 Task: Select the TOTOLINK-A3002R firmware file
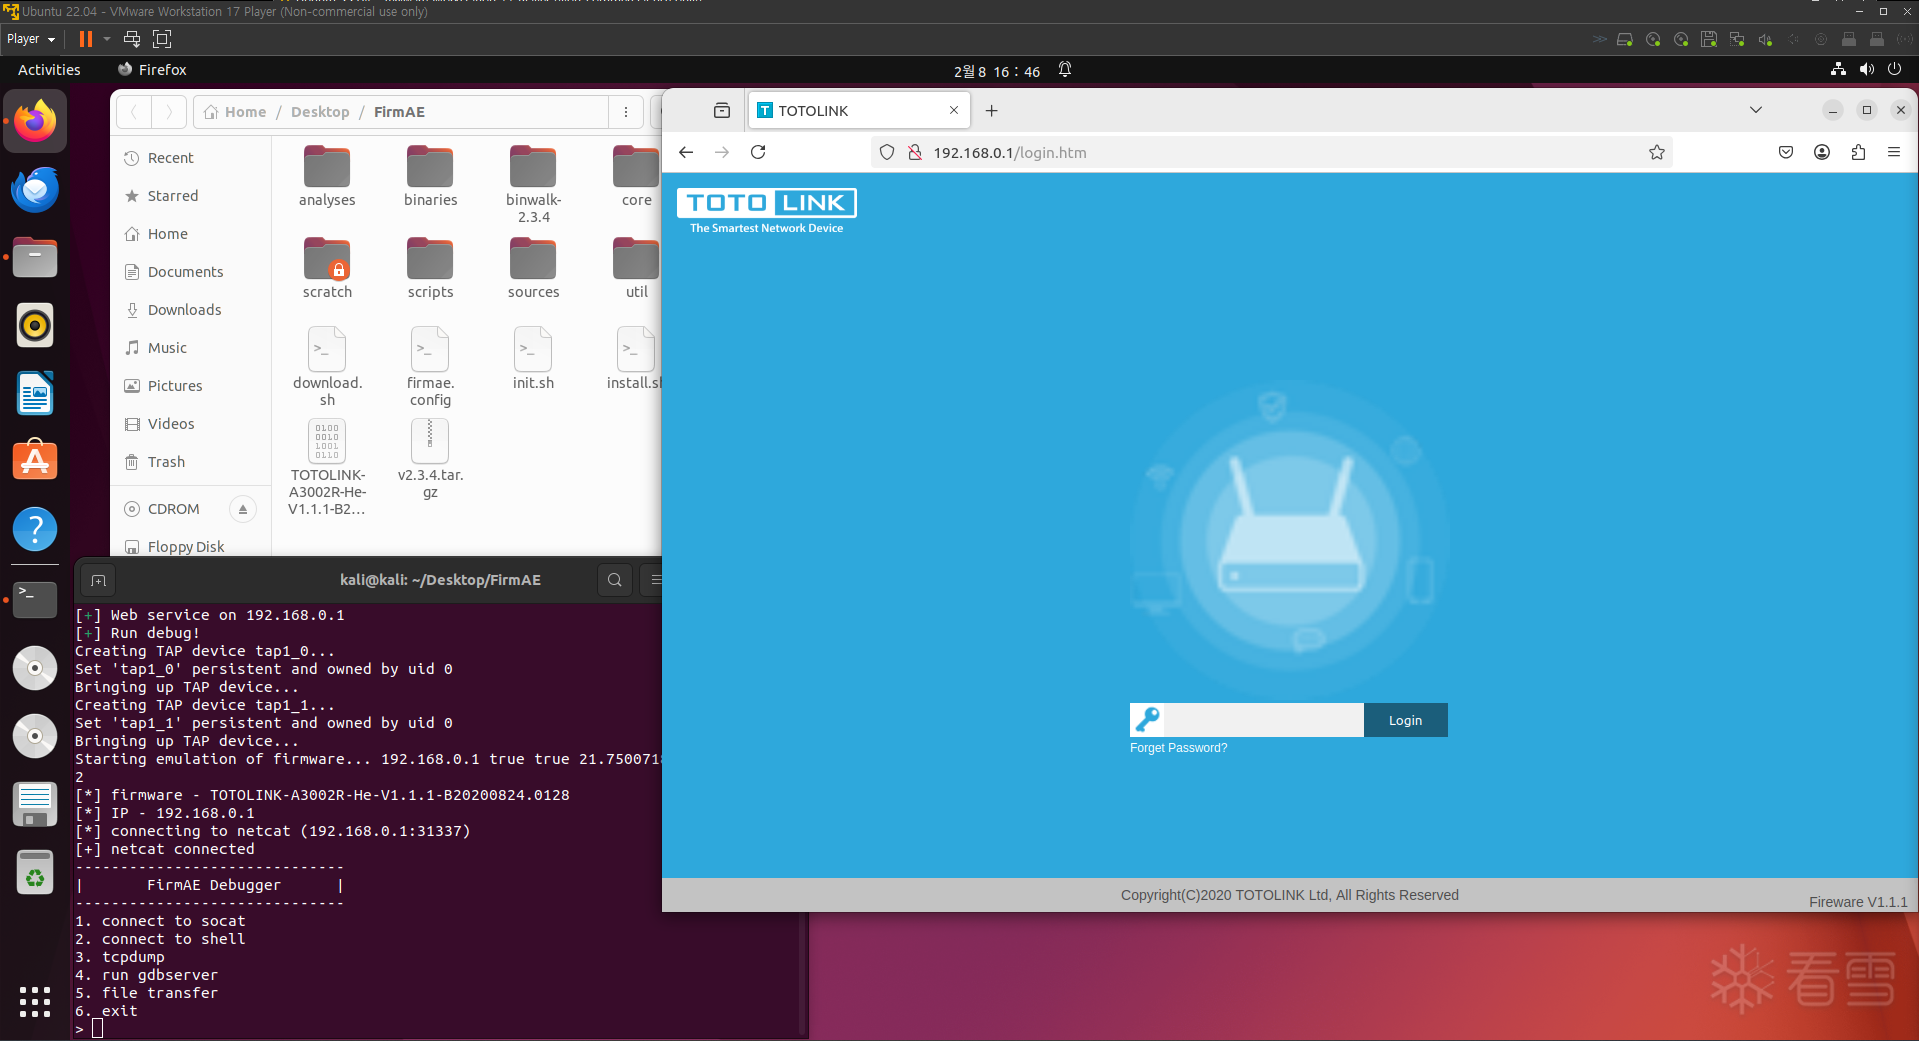pyautogui.click(x=327, y=468)
